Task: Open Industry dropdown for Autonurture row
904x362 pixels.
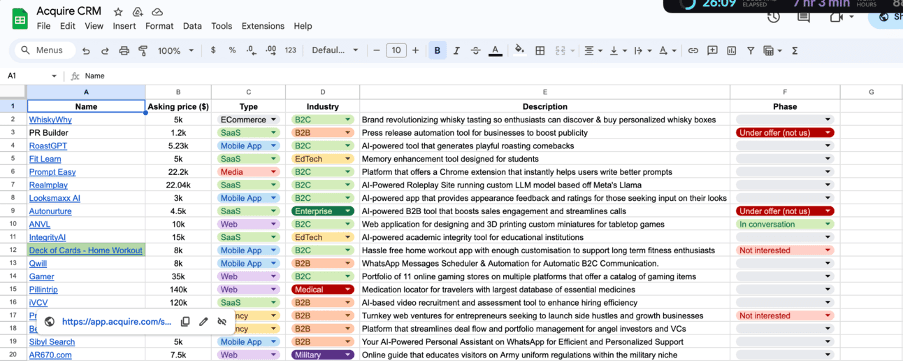Action: click(322, 211)
